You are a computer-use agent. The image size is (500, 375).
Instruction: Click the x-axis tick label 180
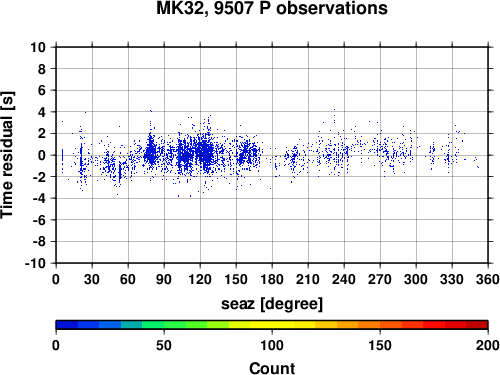272,279
